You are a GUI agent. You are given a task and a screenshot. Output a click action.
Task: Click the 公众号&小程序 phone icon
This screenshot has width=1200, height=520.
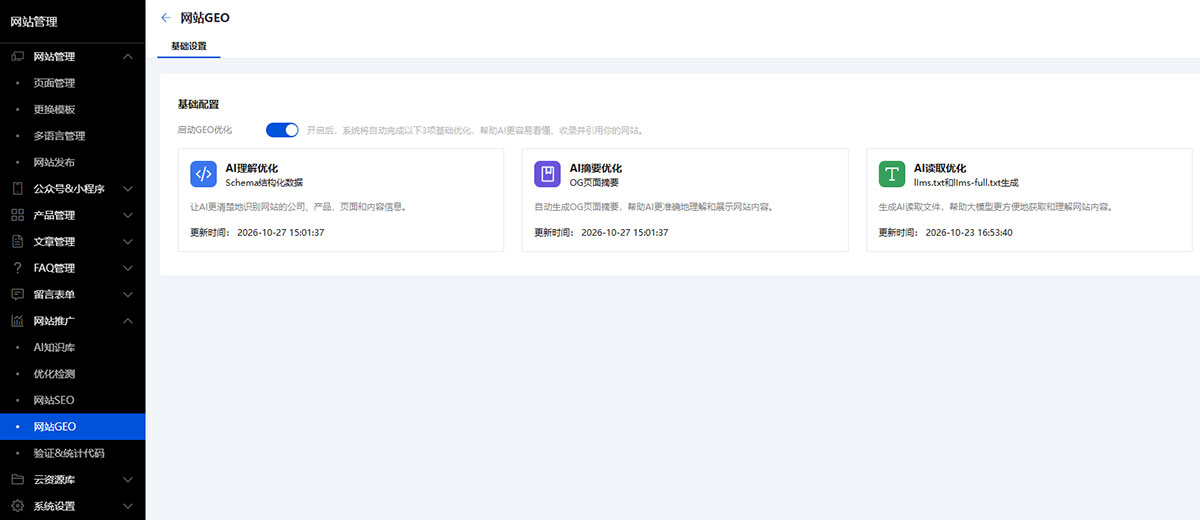17,189
